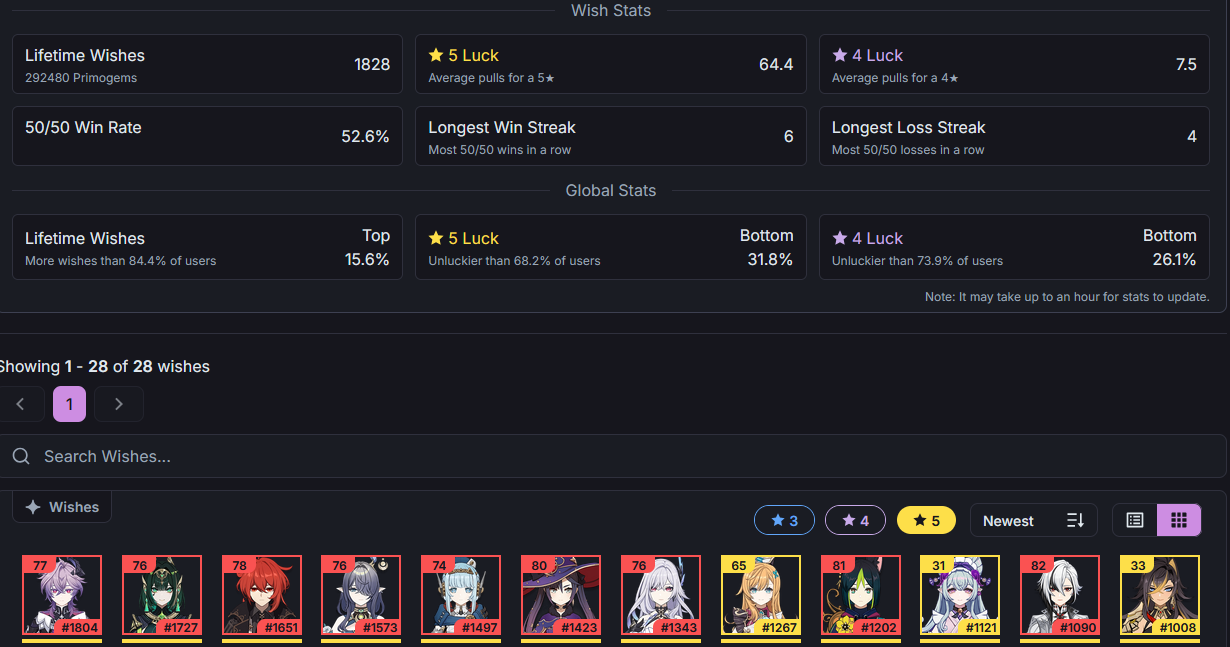Click the global Bottom 26.1% card

[x=1014, y=247]
